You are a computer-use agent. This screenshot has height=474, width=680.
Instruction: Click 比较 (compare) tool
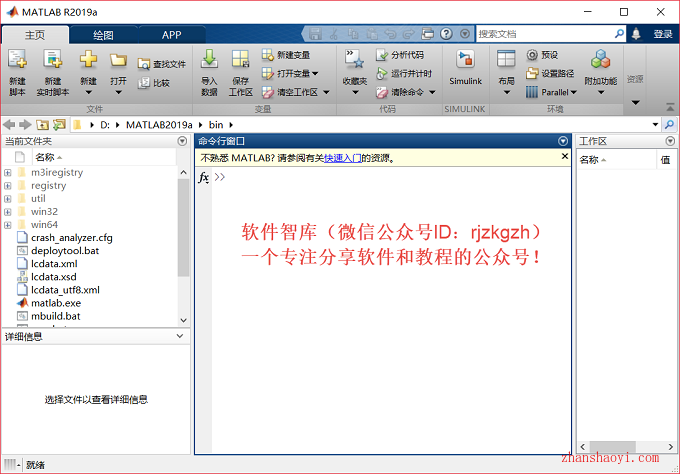coord(154,83)
